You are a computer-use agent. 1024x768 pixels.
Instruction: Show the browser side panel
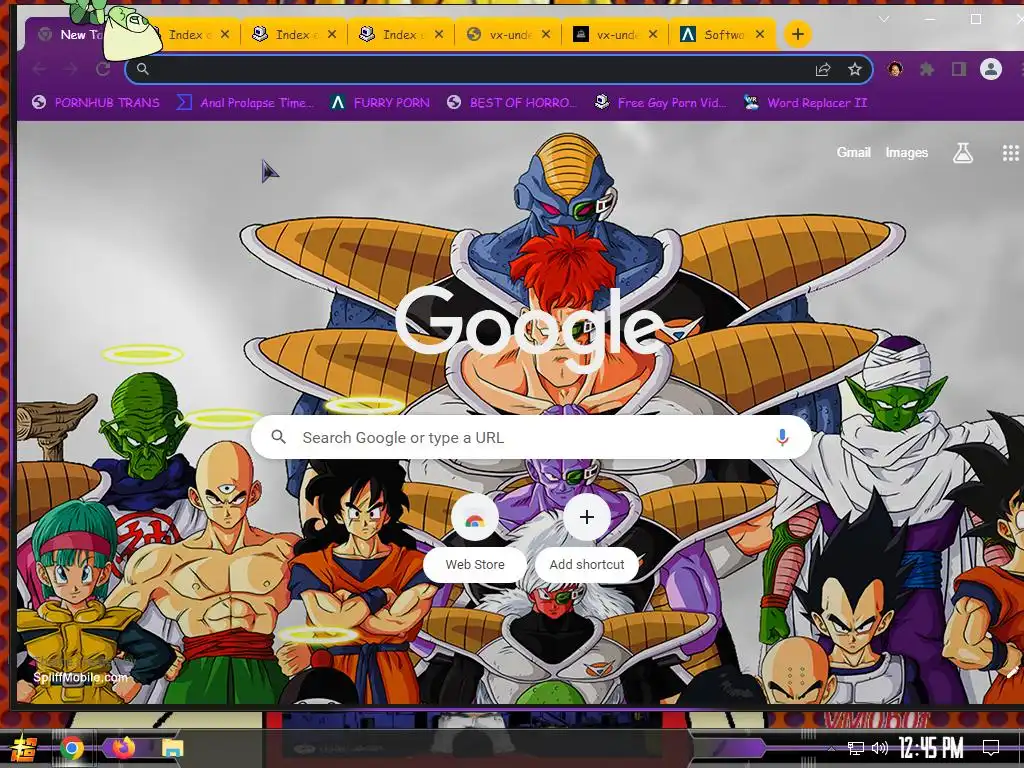point(958,69)
